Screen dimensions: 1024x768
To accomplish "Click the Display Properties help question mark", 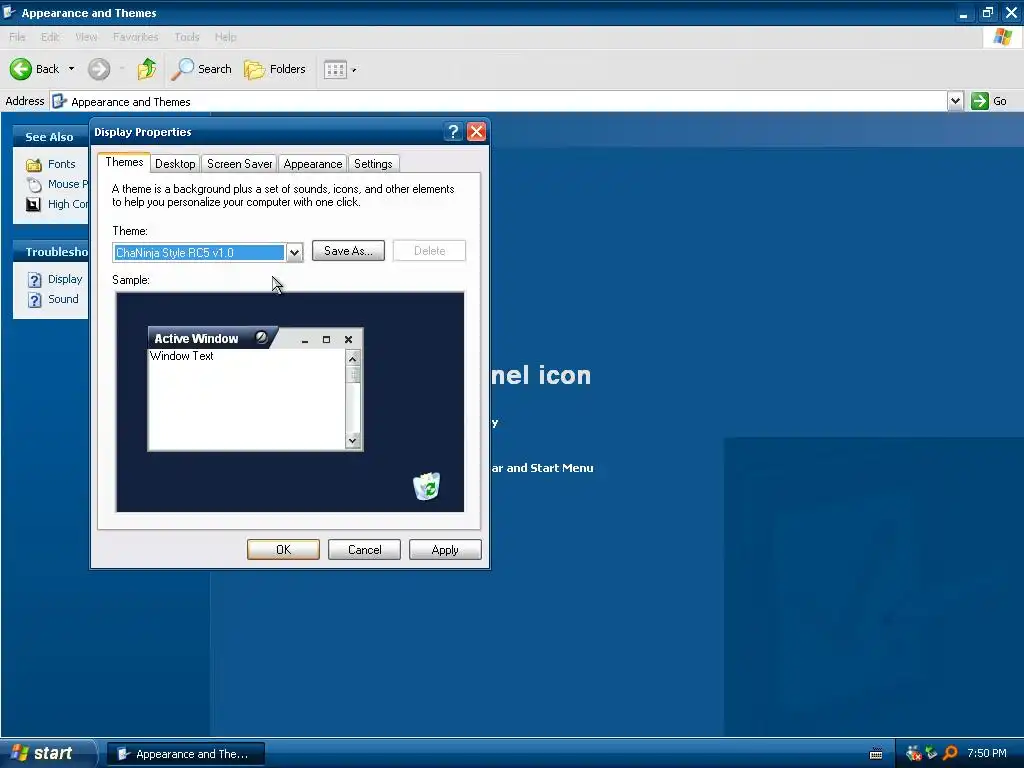I will (453, 132).
